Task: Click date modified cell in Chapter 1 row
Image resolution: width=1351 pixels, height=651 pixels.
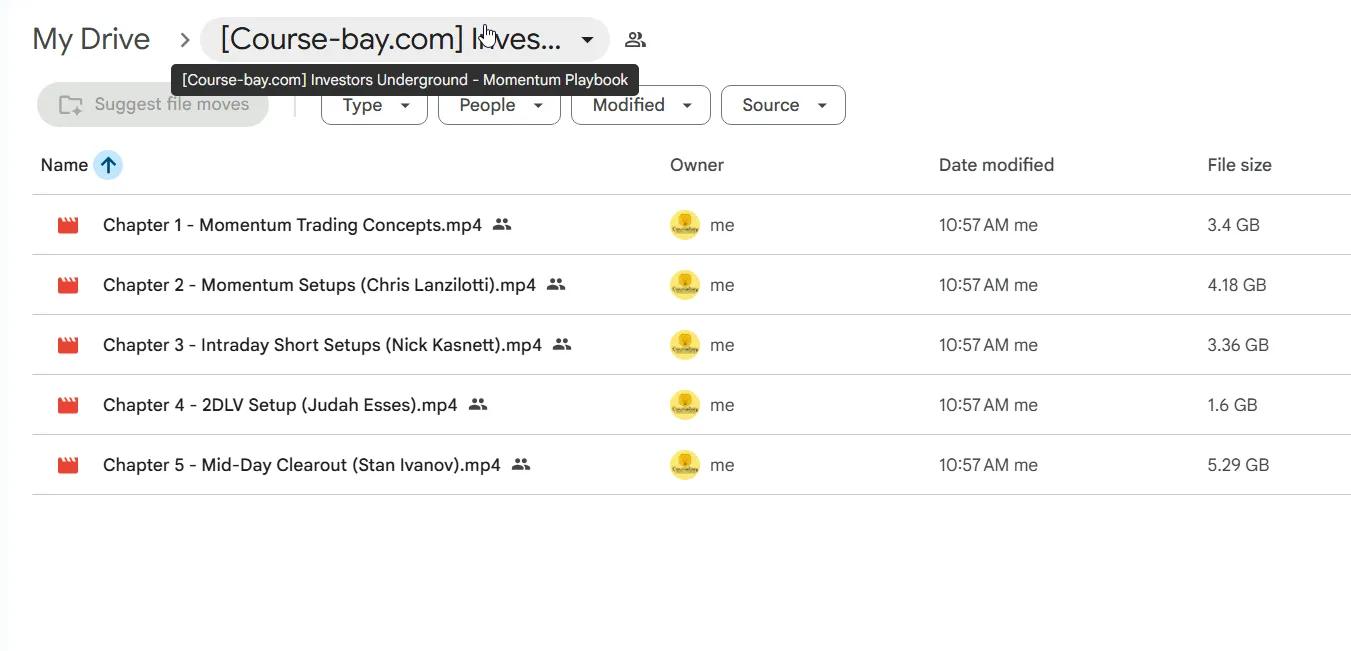Action: click(988, 225)
